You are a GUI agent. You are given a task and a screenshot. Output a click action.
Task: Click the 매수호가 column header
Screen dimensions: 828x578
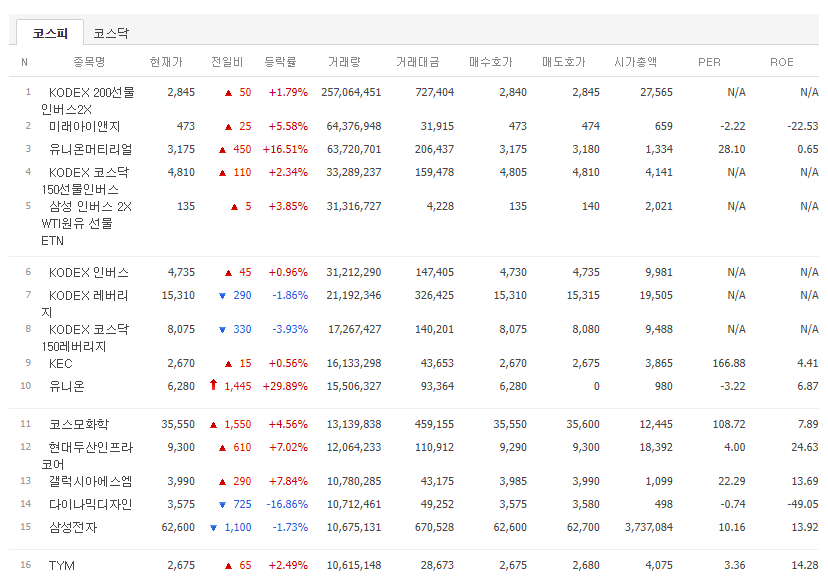point(491,62)
